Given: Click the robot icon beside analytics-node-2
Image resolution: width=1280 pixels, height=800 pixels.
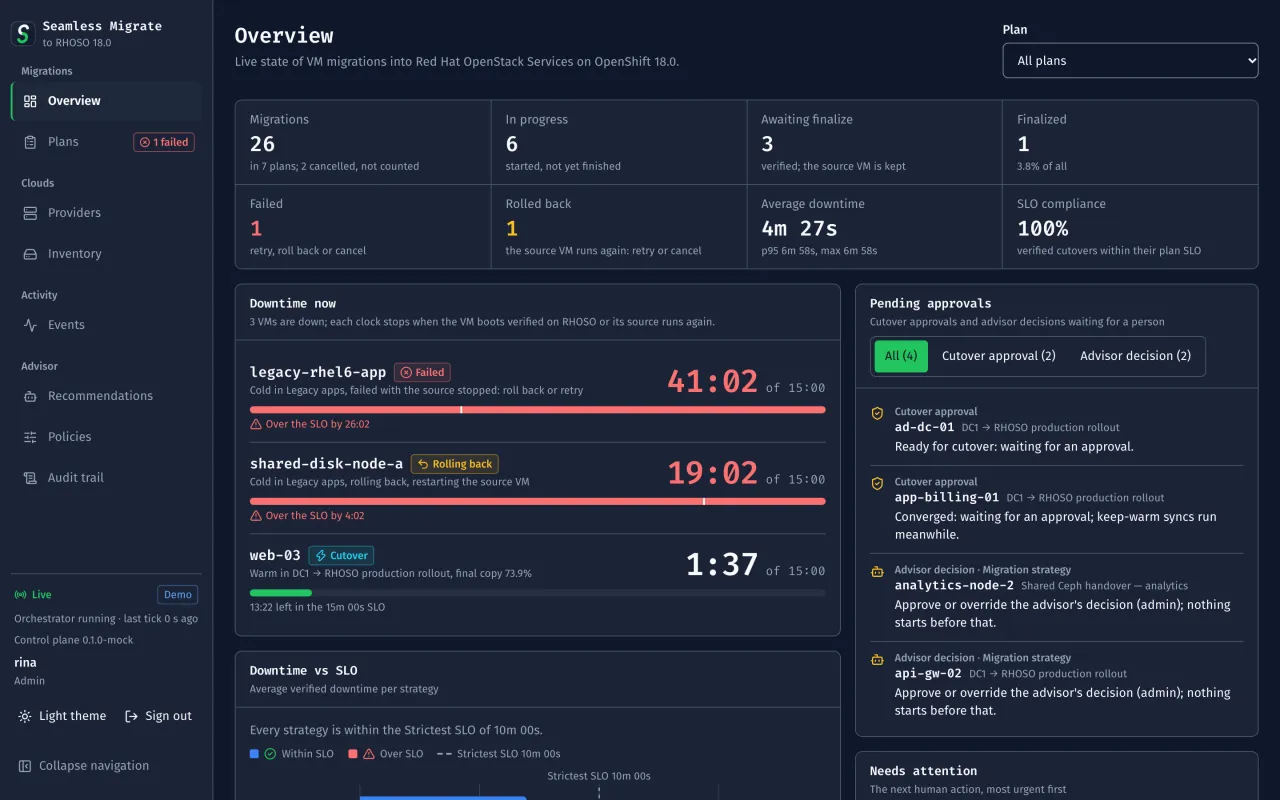Looking at the screenshot, I should [877, 570].
